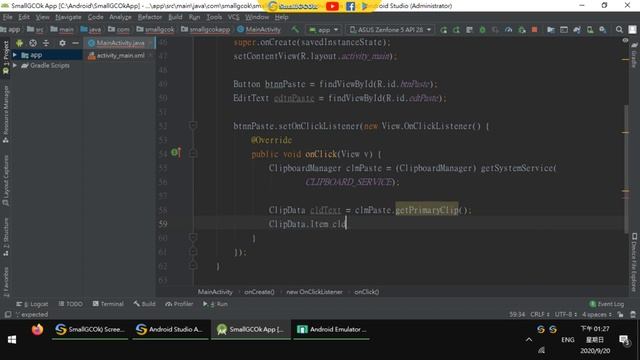Image resolution: width=640 pixels, height=360 pixels.
Task: Click the scroll-from-source target icon
Action: pos(33,43)
